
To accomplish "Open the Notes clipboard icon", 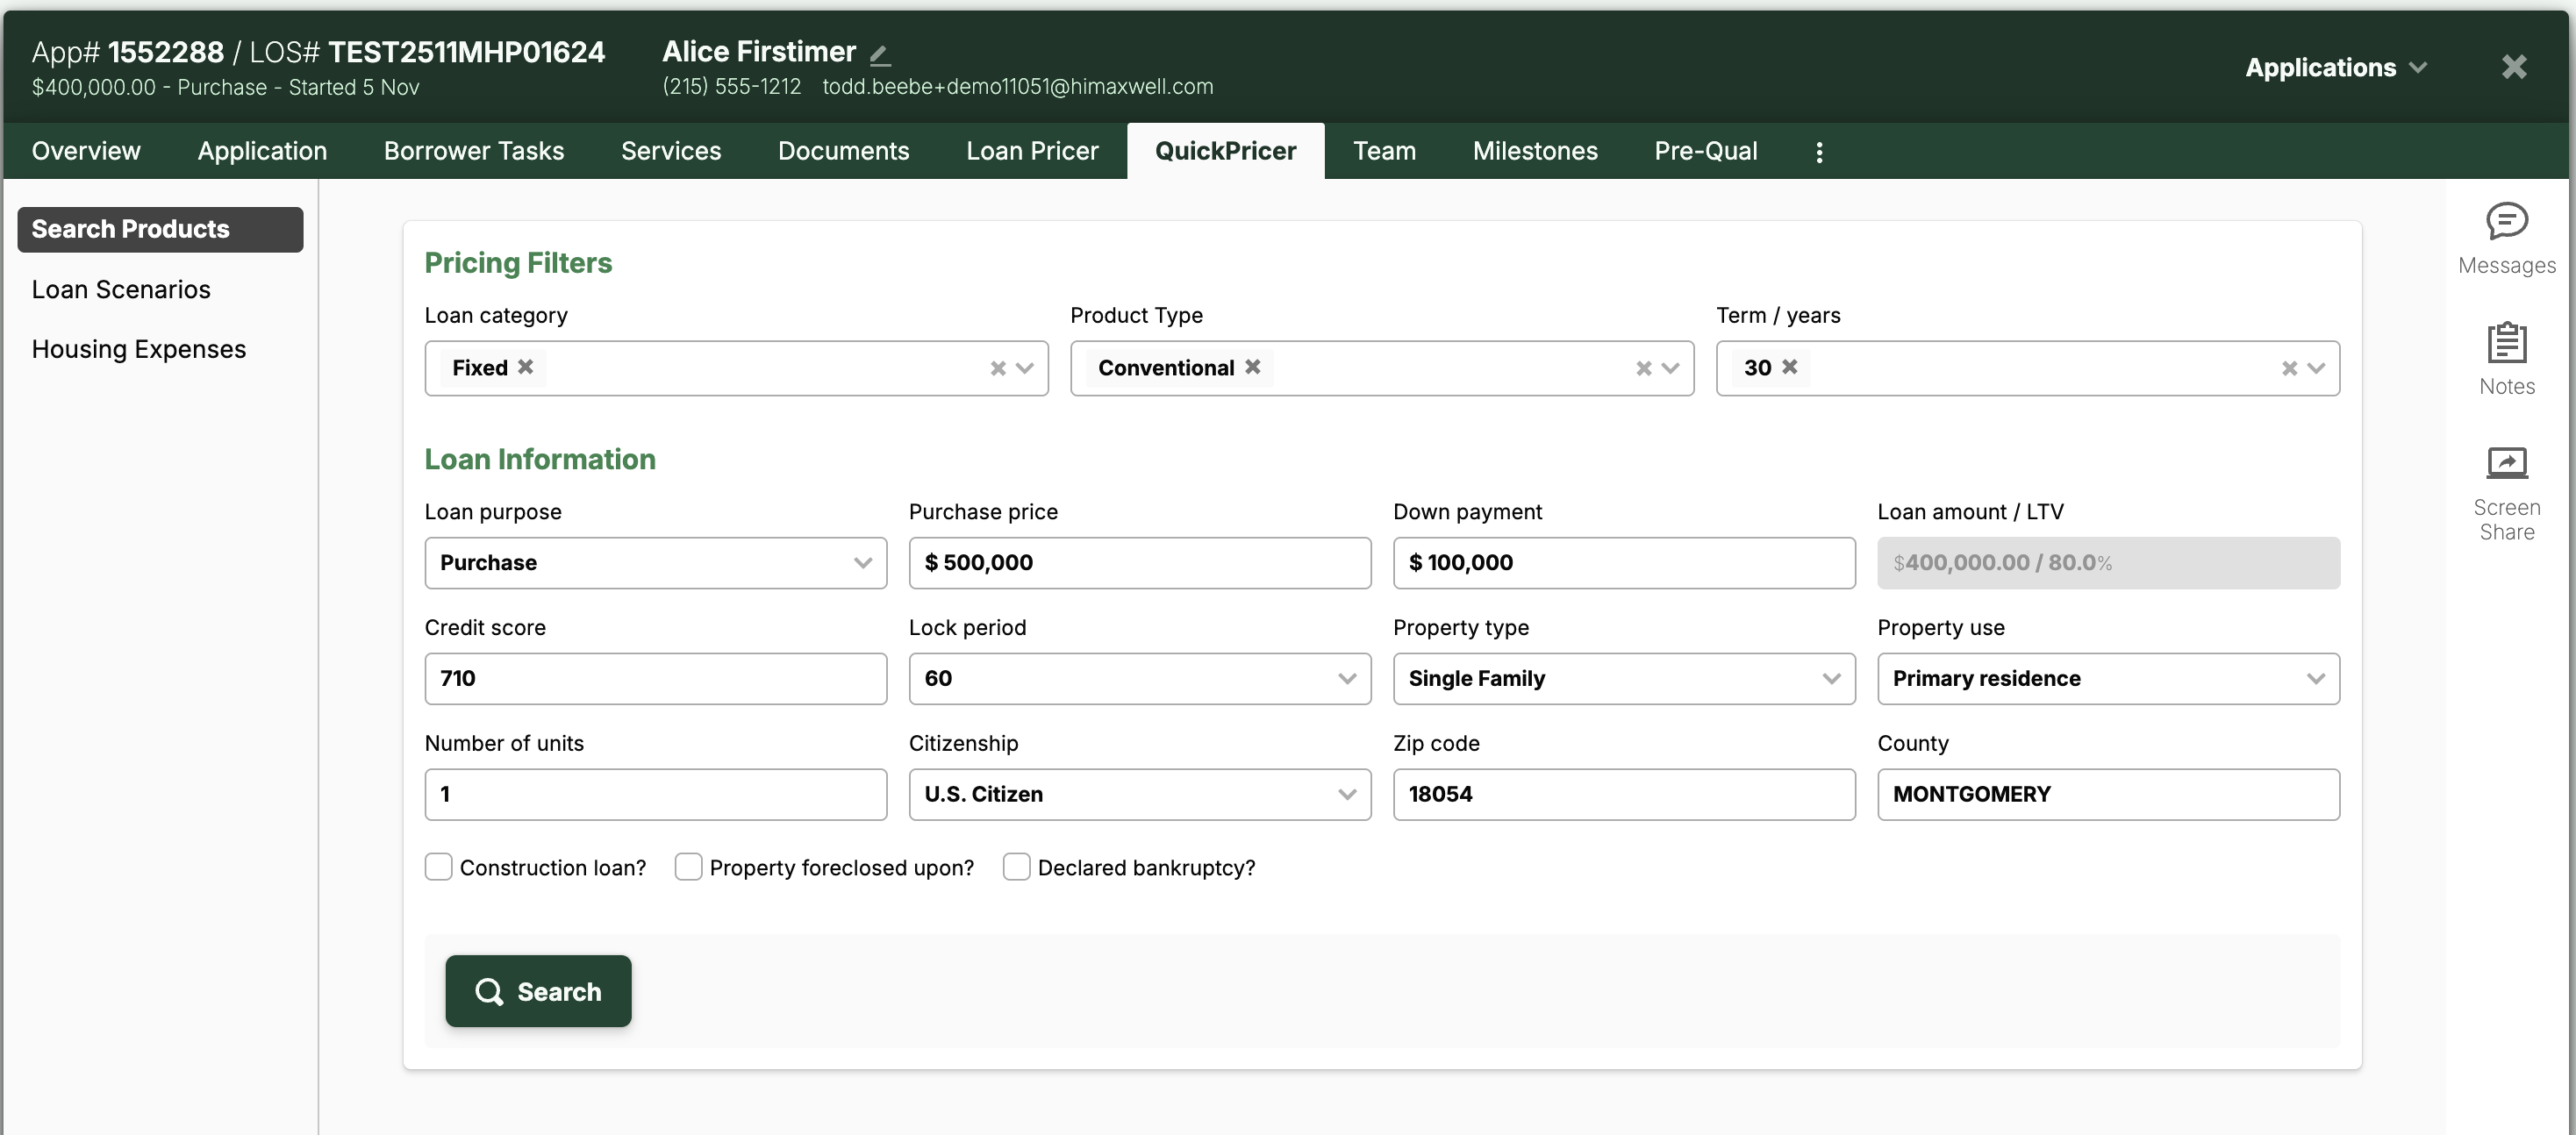I will tap(2506, 344).
